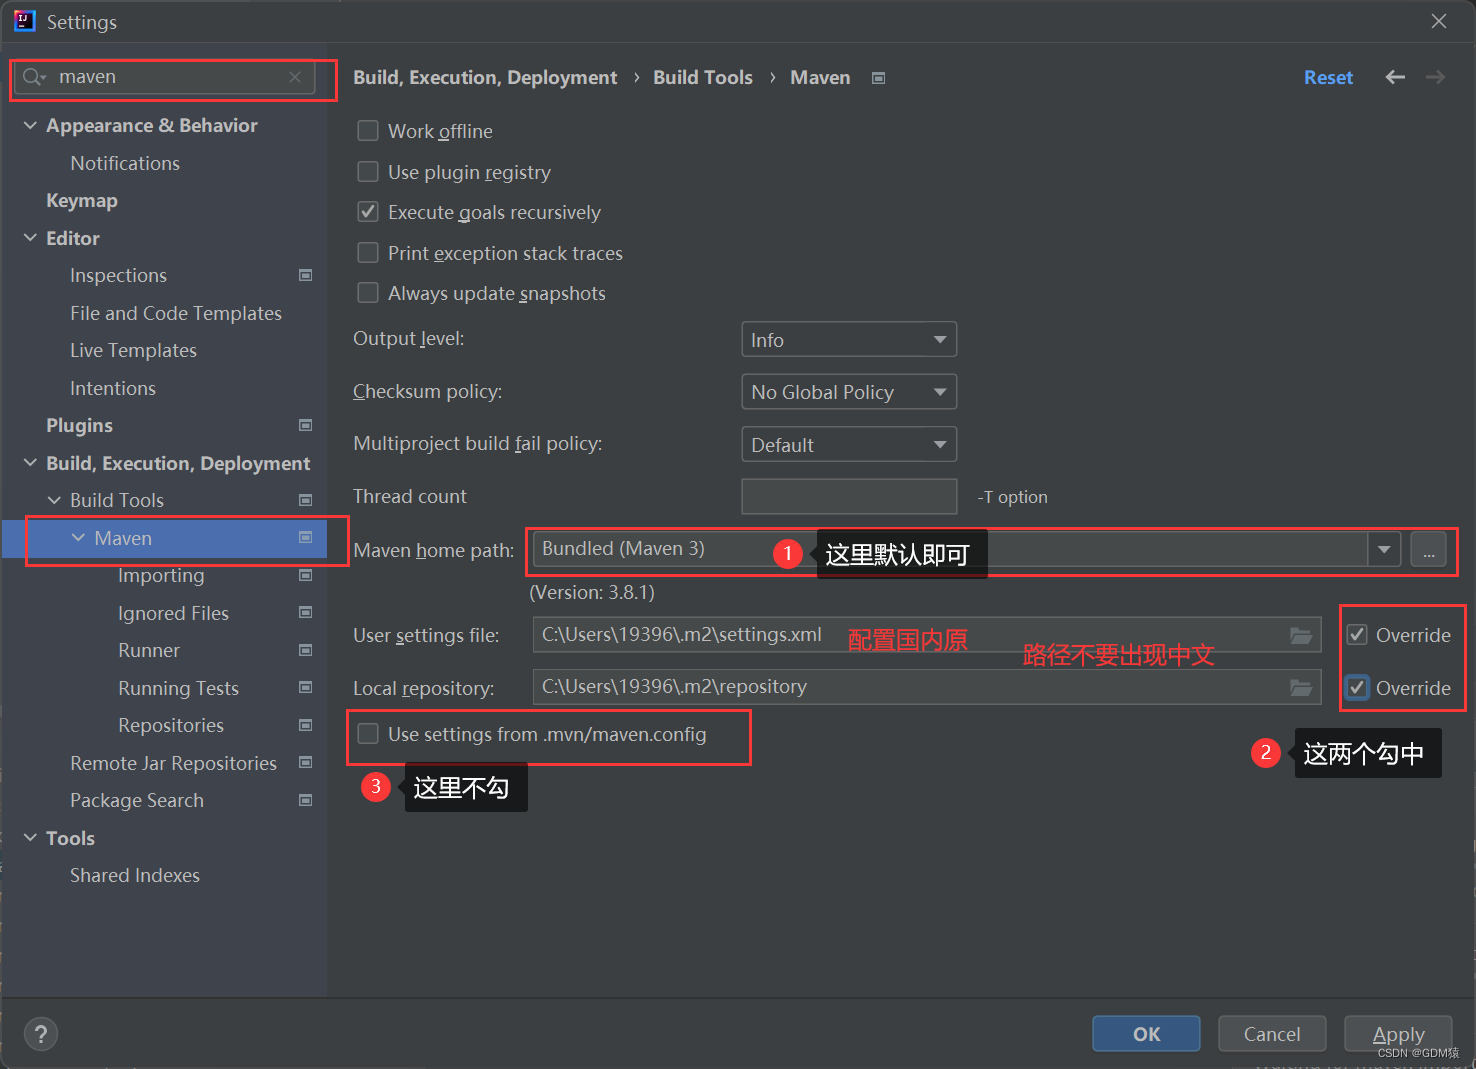The width and height of the screenshot is (1476, 1069).
Task: Collapse the Maven node chevron
Action: 78,538
